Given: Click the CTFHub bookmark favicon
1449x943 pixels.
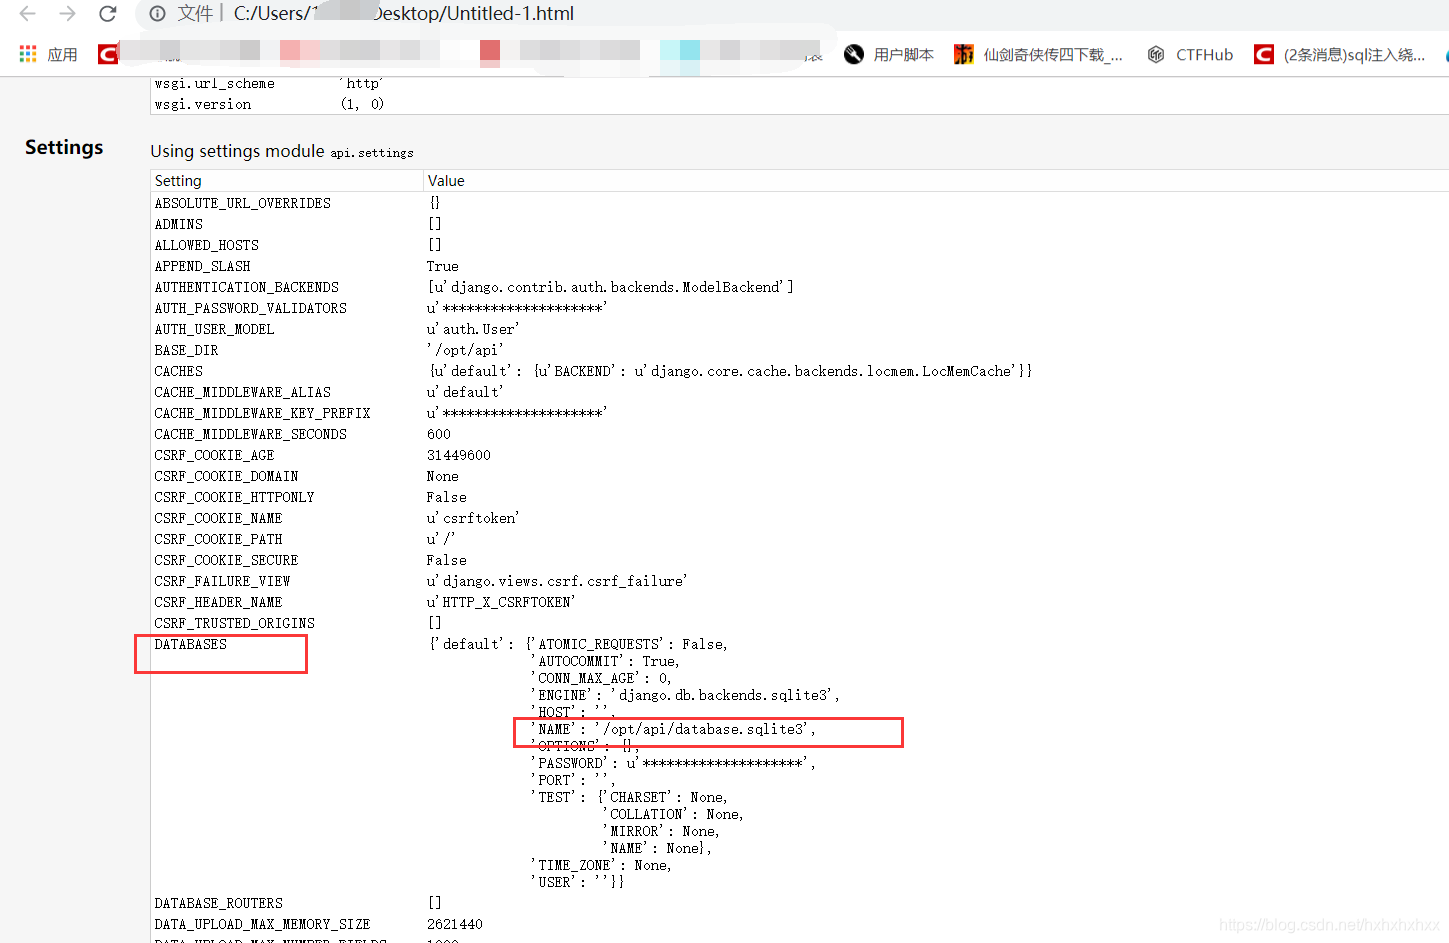Looking at the screenshot, I should click(1156, 54).
